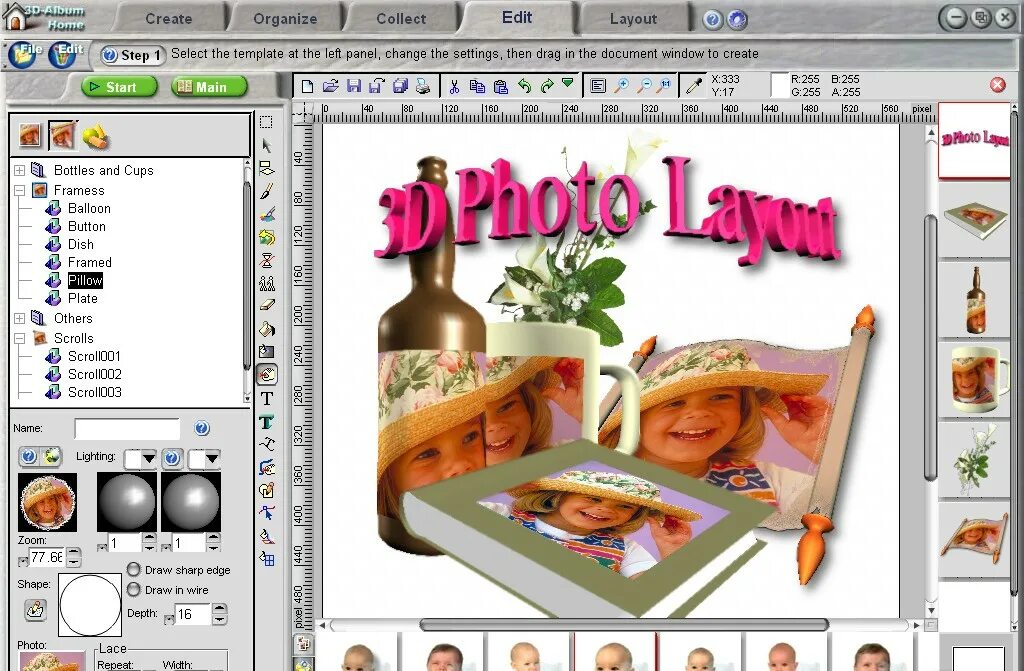Open the properties list toolbar icon

tap(598, 86)
